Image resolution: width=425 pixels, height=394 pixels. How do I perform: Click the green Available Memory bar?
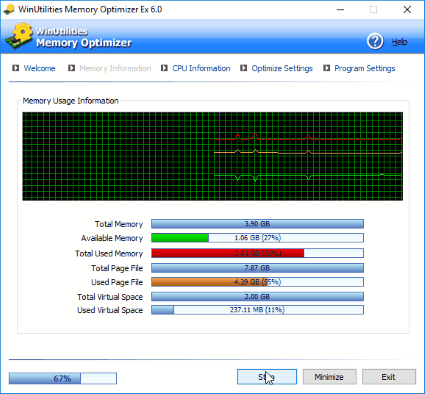click(x=257, y=238)
